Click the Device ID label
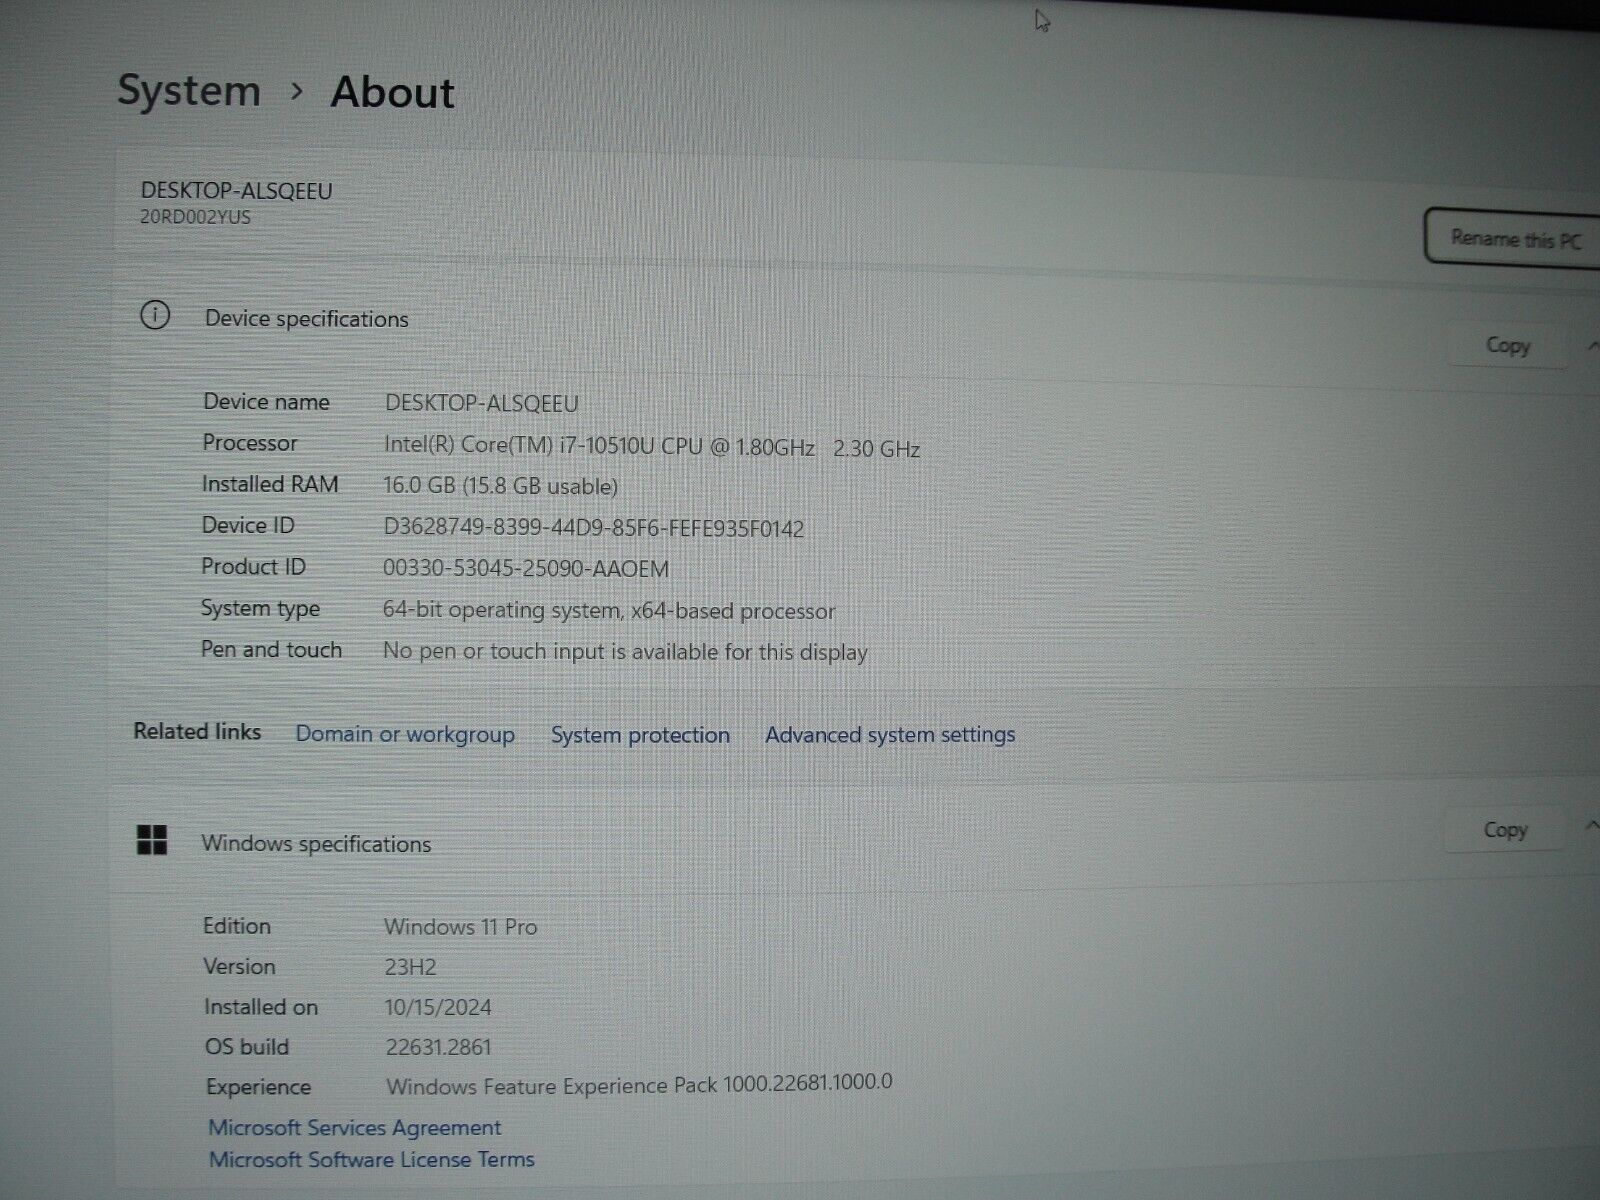 (248, 525)
